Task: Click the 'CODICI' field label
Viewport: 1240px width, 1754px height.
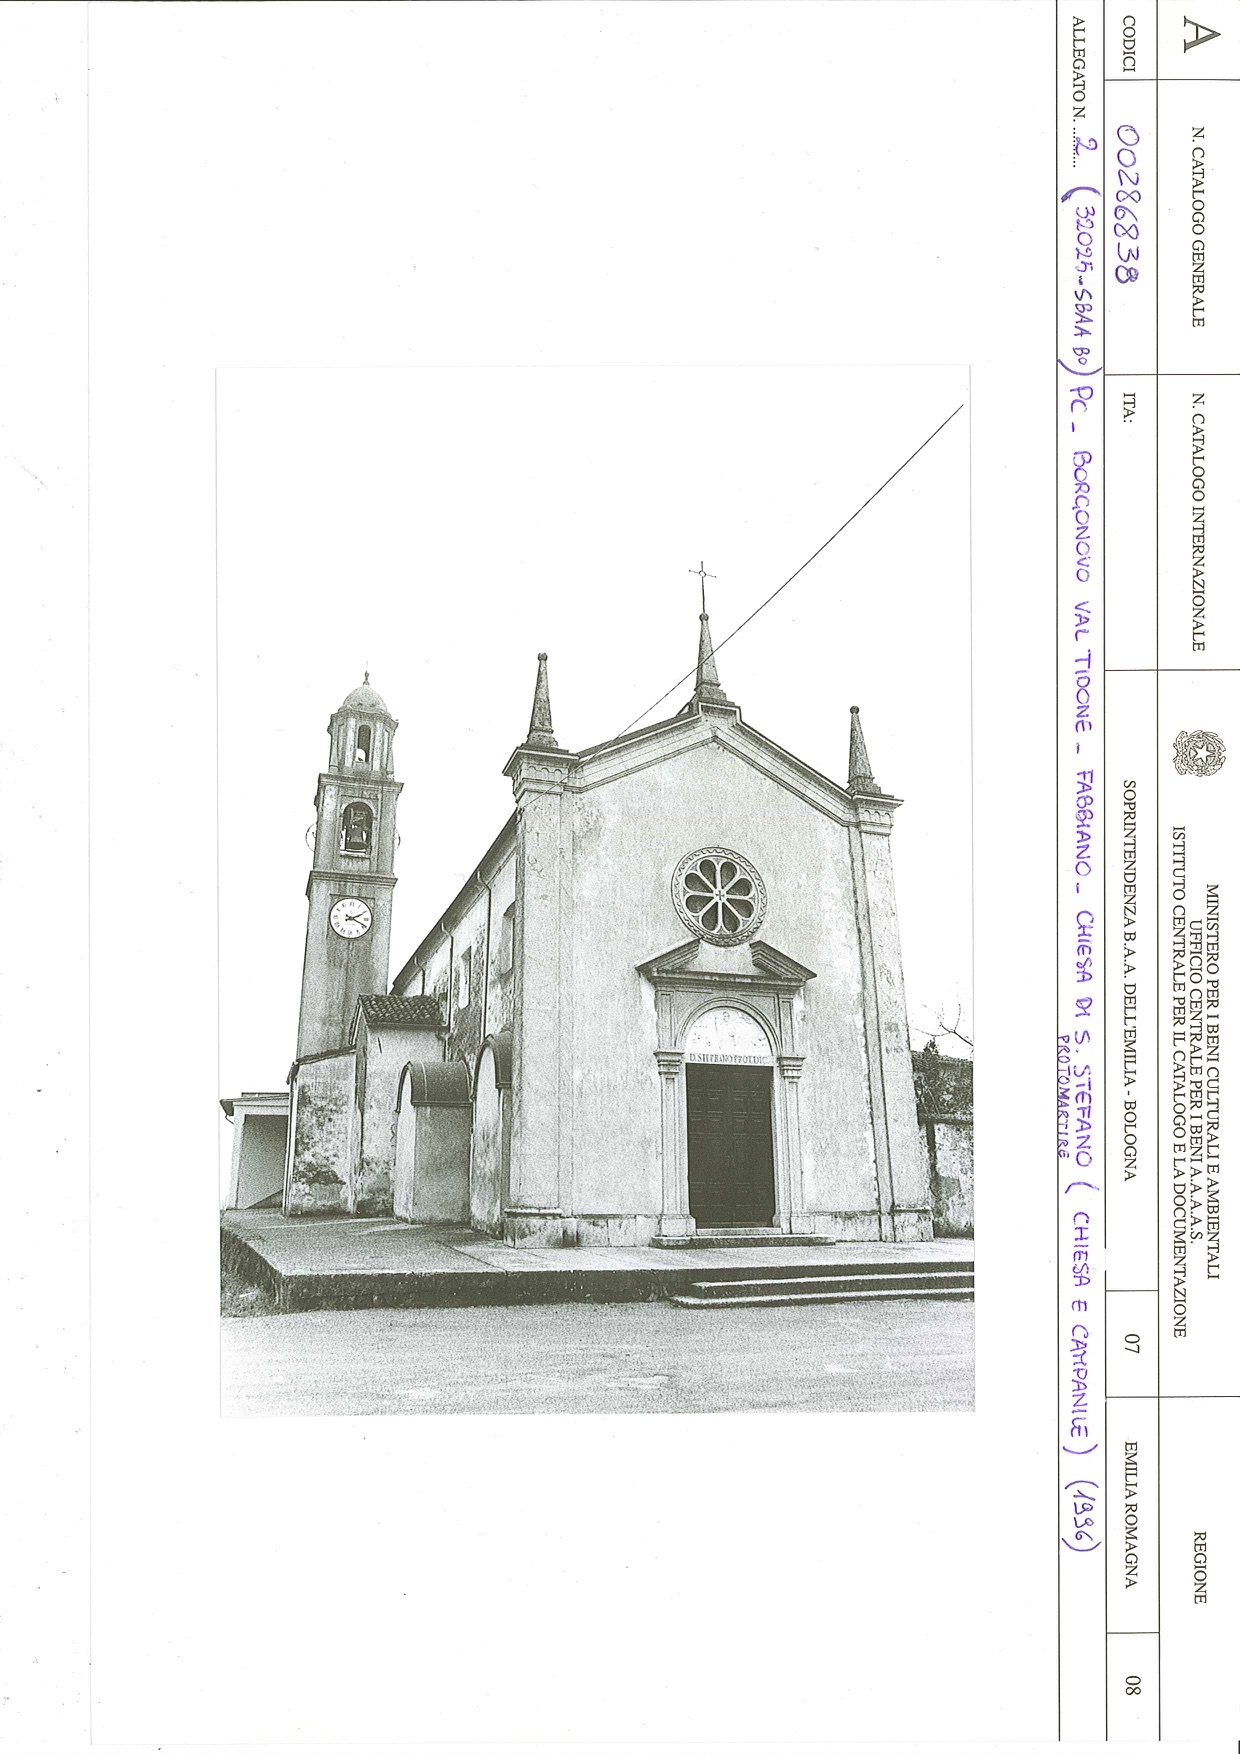Action: pos(1129,43)
